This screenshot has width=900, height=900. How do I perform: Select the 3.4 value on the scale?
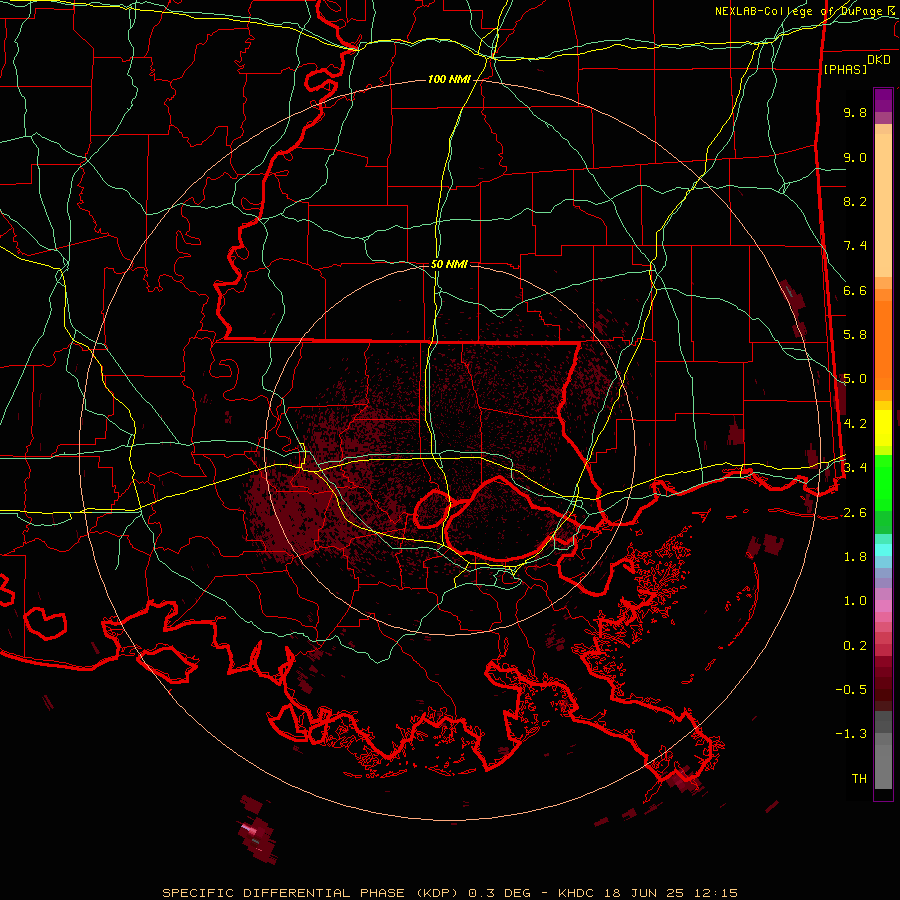(855, 468)
